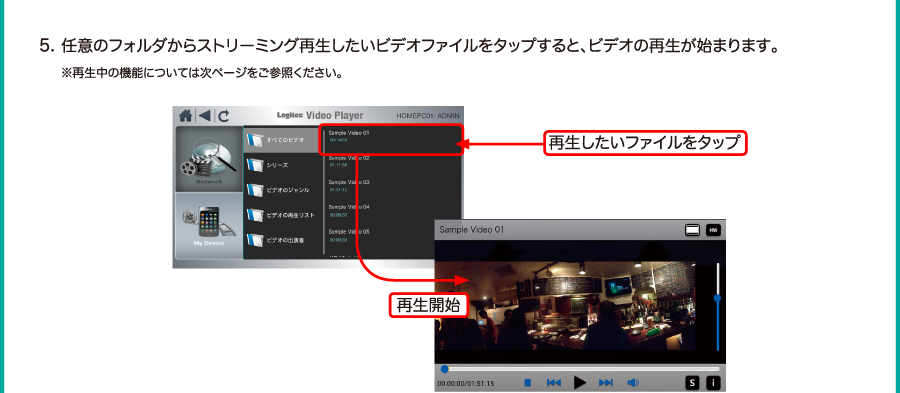Click the vertical volume slider handle

[x=717, y=298]
